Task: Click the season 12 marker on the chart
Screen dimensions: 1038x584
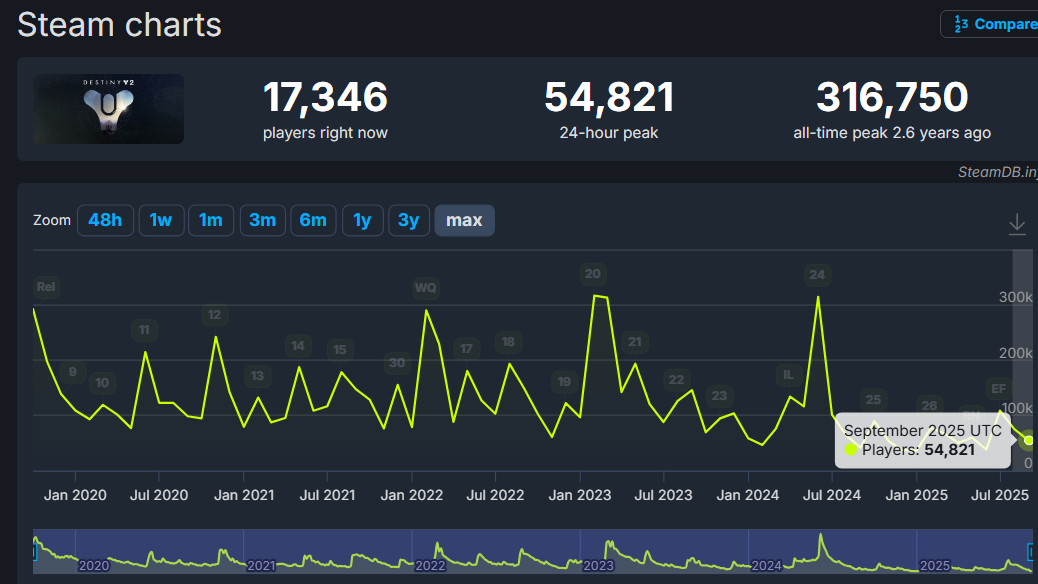Action: coord(215,314)
